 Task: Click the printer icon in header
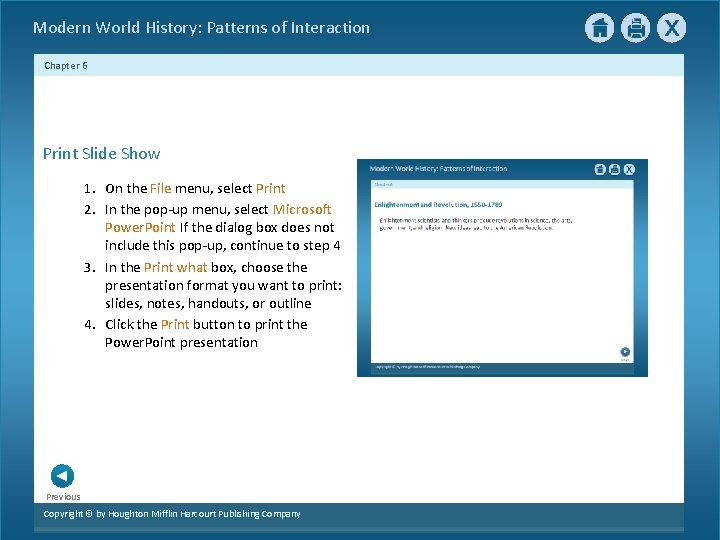pos(636,28)
